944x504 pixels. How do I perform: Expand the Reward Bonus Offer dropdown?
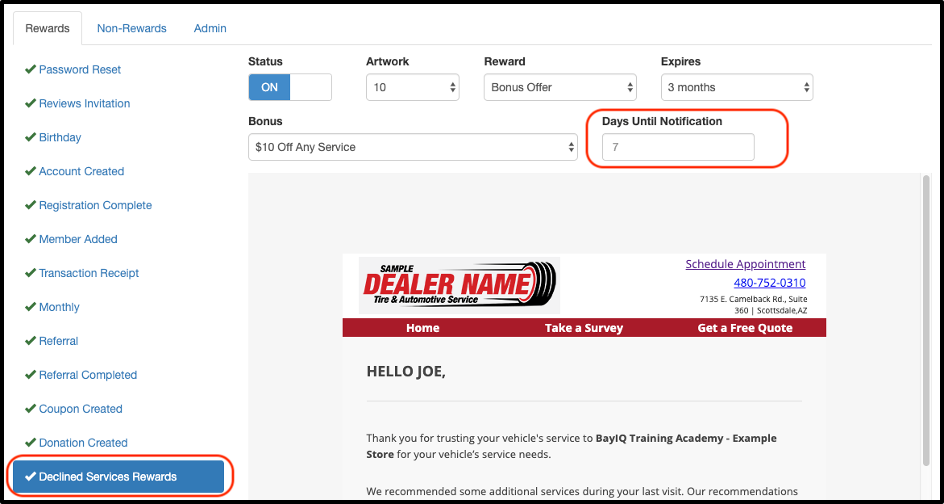coord(559,87)
